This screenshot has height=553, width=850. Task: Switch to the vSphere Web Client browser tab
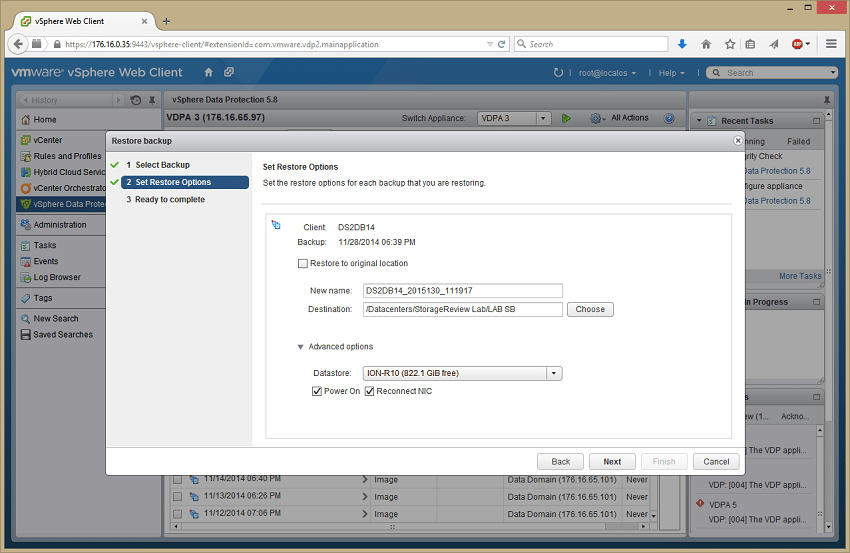click(x=83, y=21)
